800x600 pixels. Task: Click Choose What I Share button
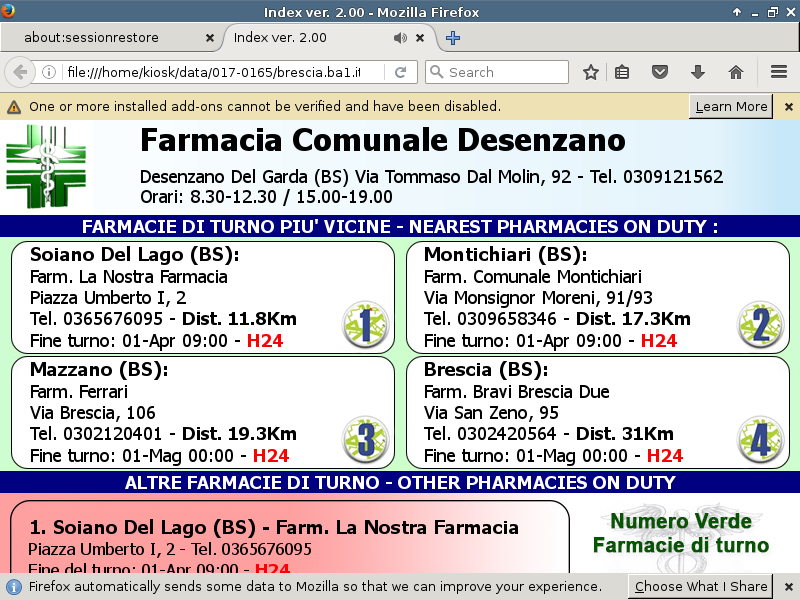[x=700, y=587]
